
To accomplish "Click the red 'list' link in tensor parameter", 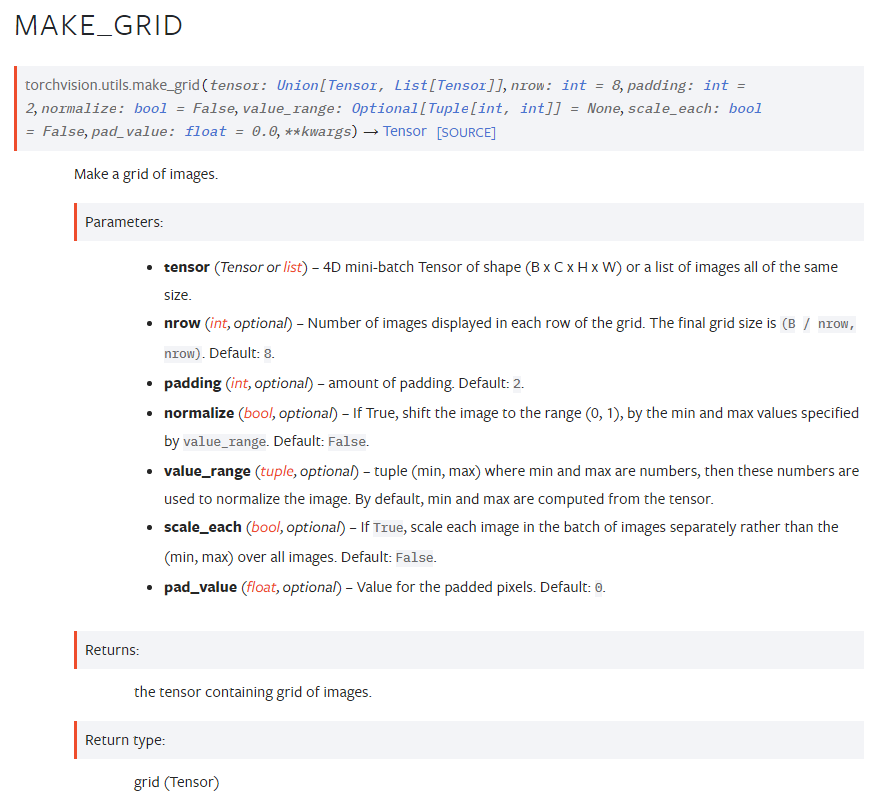I will point(292,267).
